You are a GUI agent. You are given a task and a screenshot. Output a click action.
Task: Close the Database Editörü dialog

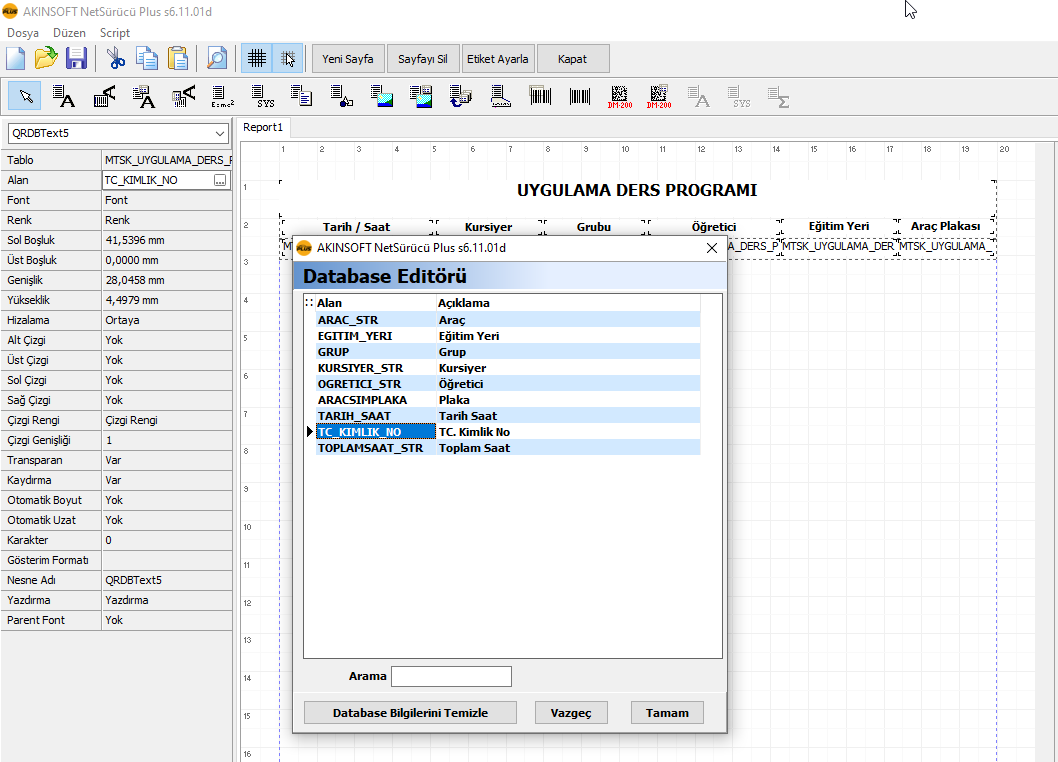711,248
